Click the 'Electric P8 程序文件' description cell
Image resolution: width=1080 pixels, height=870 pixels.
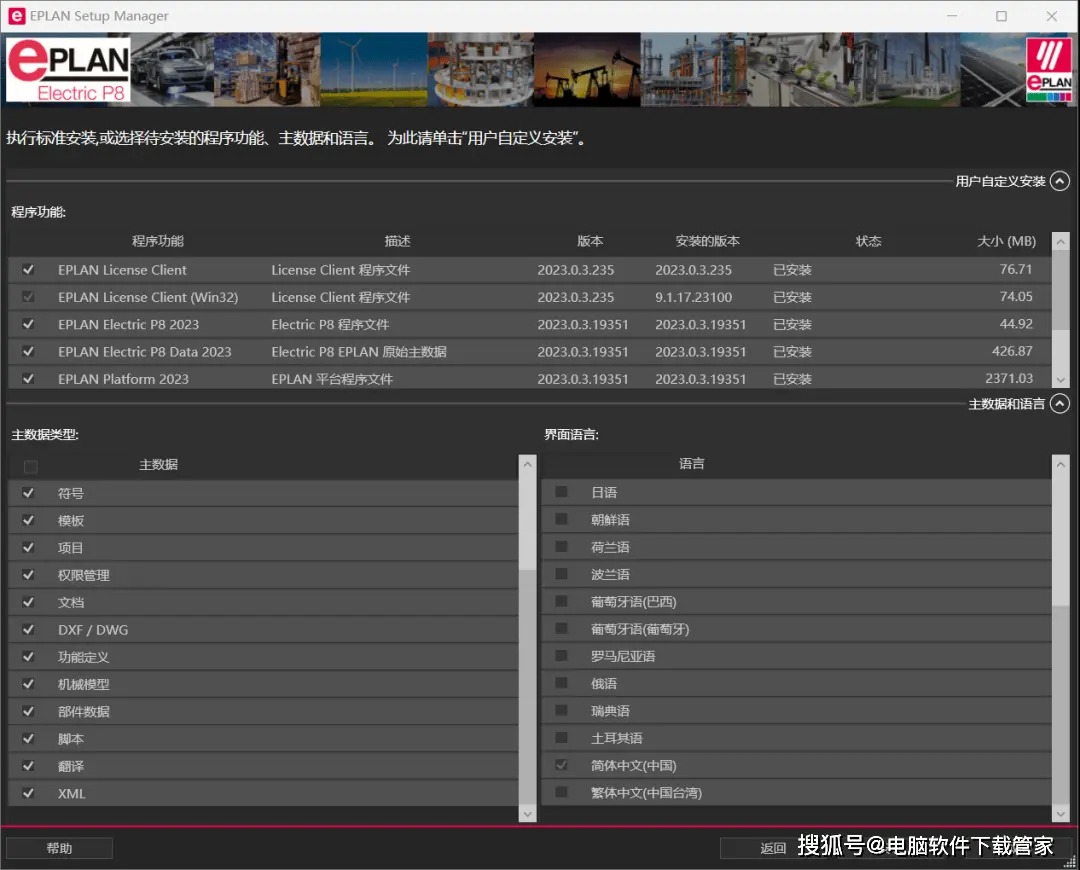[x=330, y=324]
